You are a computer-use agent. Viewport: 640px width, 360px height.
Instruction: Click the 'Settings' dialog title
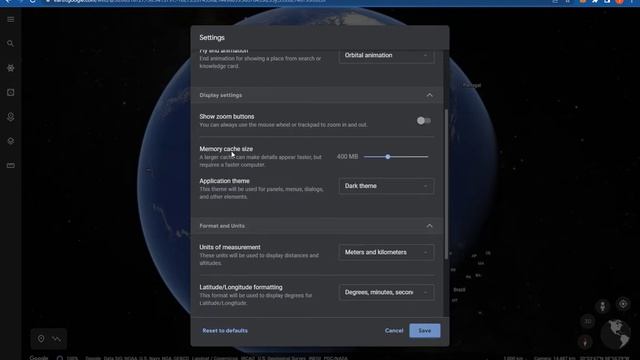click(x=212, y=38)
